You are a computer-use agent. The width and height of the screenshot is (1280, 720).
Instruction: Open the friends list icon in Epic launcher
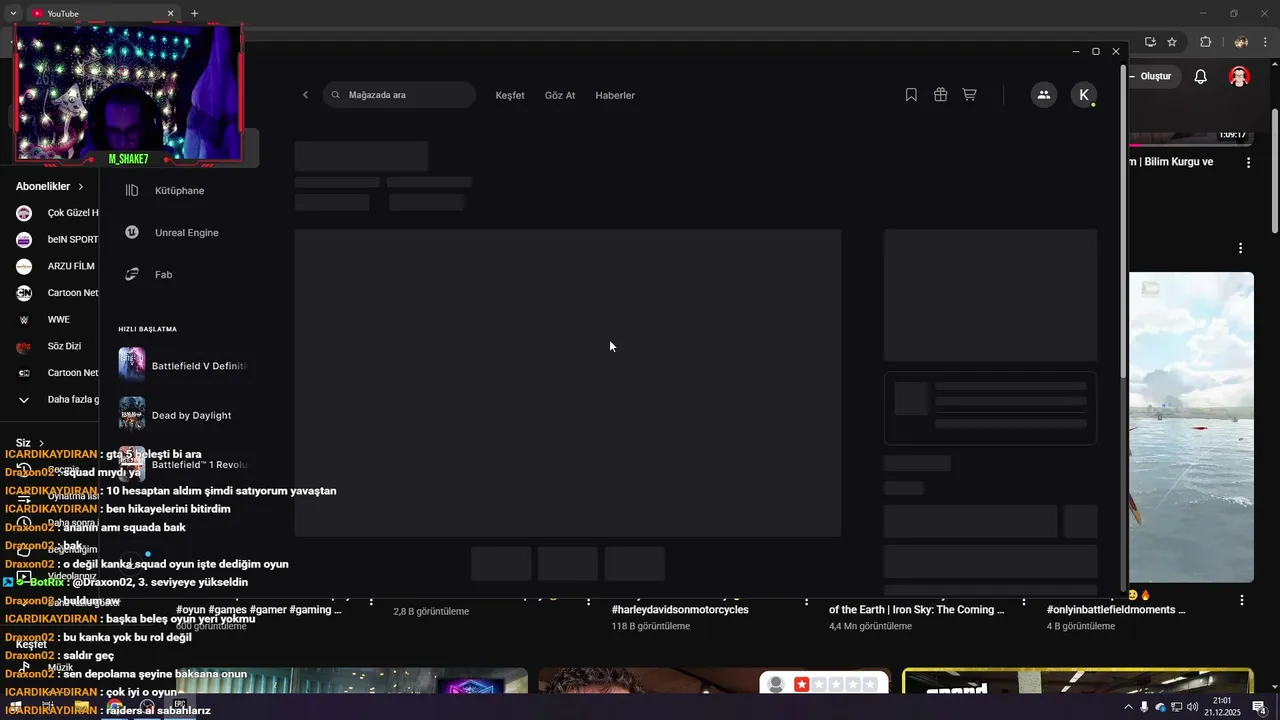click(1044, 95)
